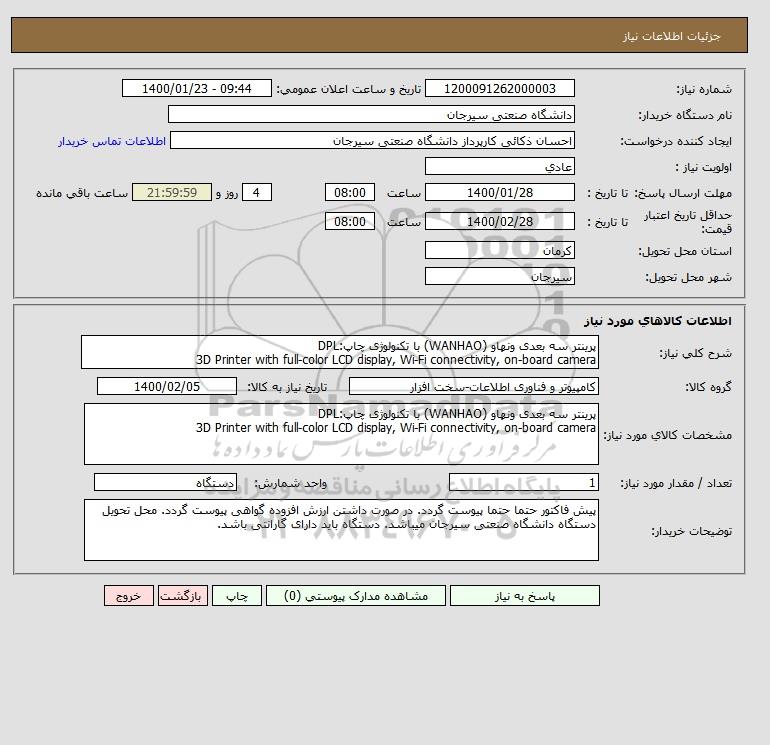Open مشاهده مدارک پیوستی (0) button
Viewport: 770px width, 745px height.
tap(356, 596)
